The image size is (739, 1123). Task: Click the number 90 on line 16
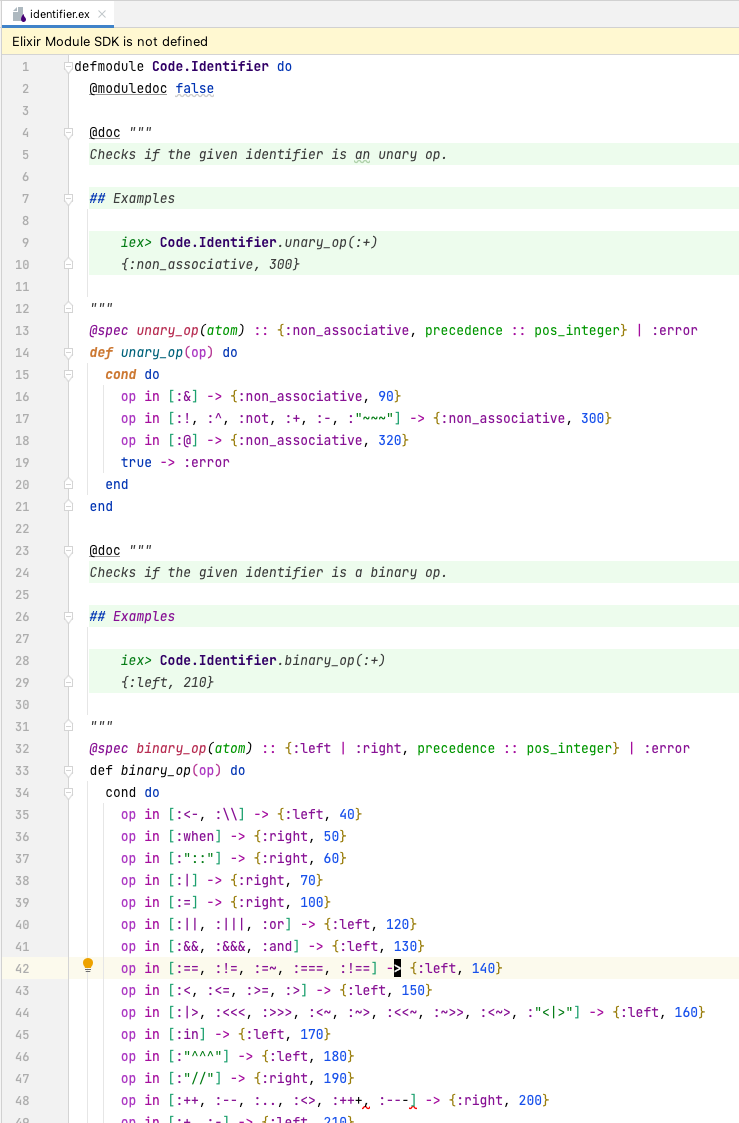(386, 396)
